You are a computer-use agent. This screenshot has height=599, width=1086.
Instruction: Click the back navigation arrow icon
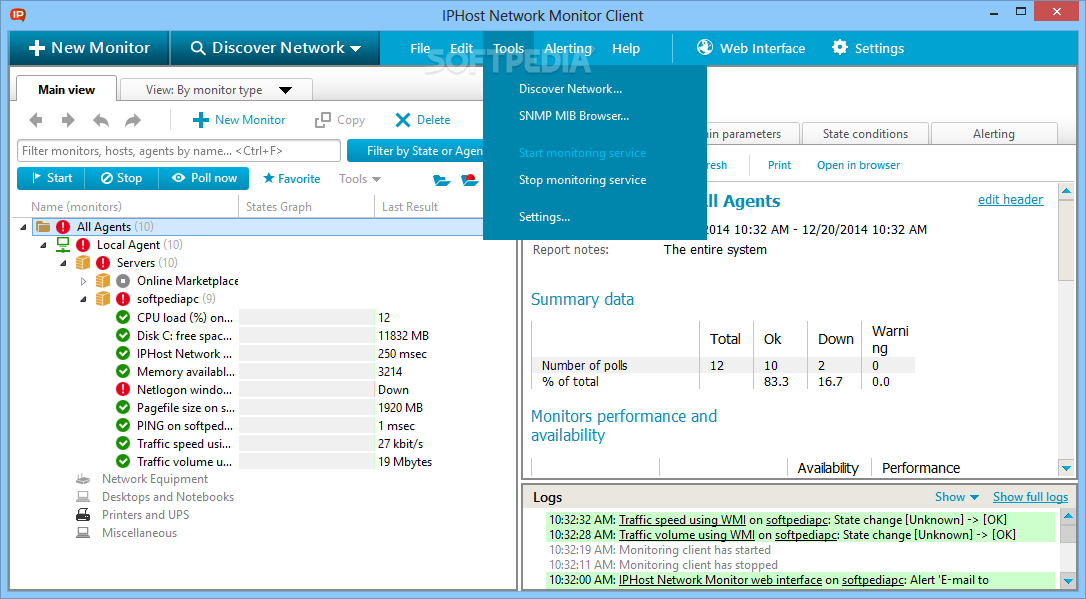click(x=36, y=120)
